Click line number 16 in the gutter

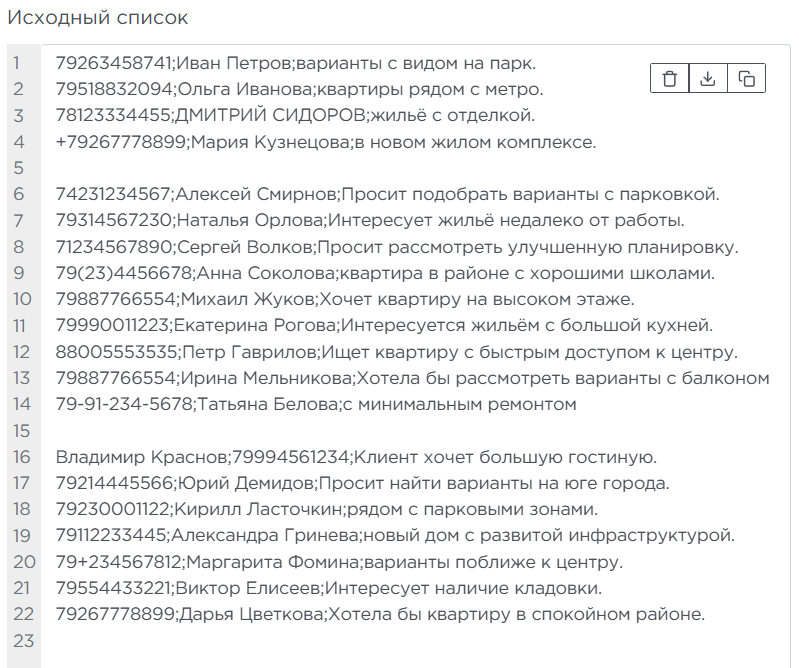22,457
